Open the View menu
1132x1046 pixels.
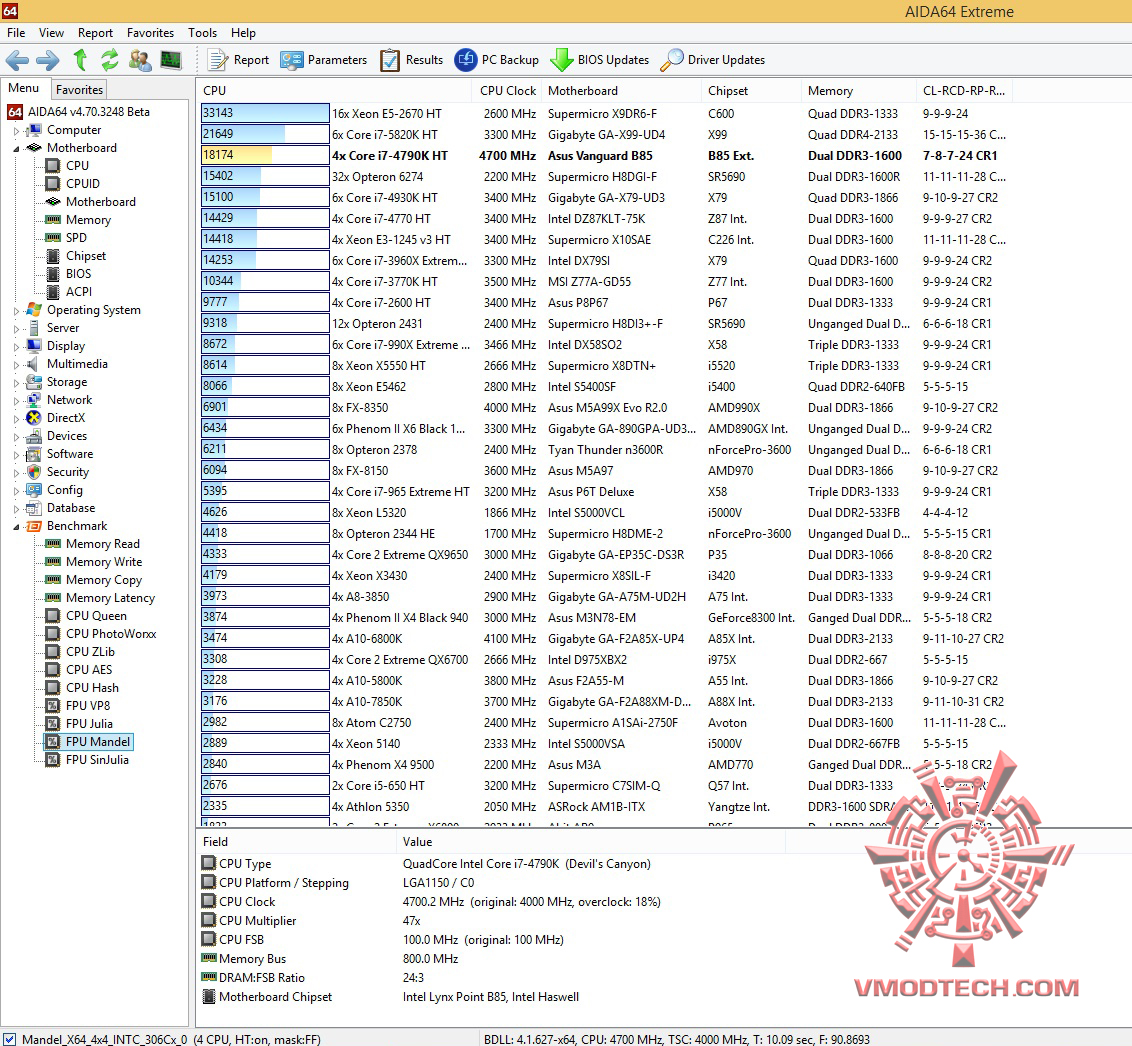(51, 32)
